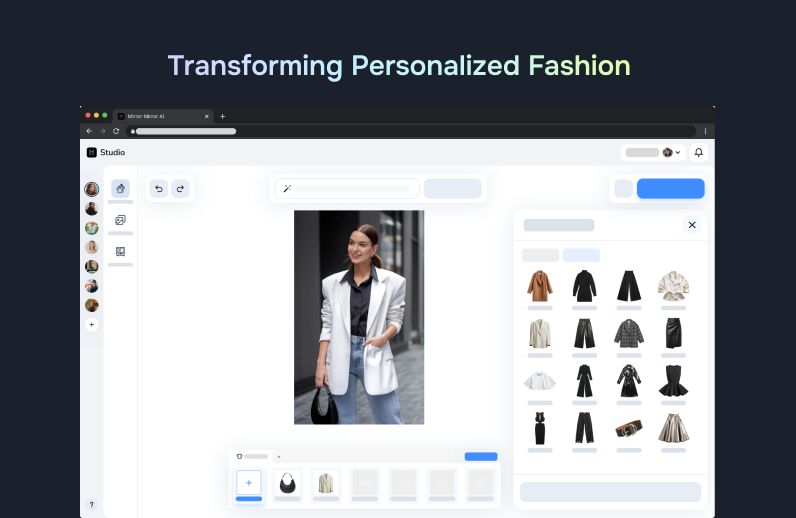796x518 pixels.
Task: Reload the page in the browser
Action: pos(116,131)
